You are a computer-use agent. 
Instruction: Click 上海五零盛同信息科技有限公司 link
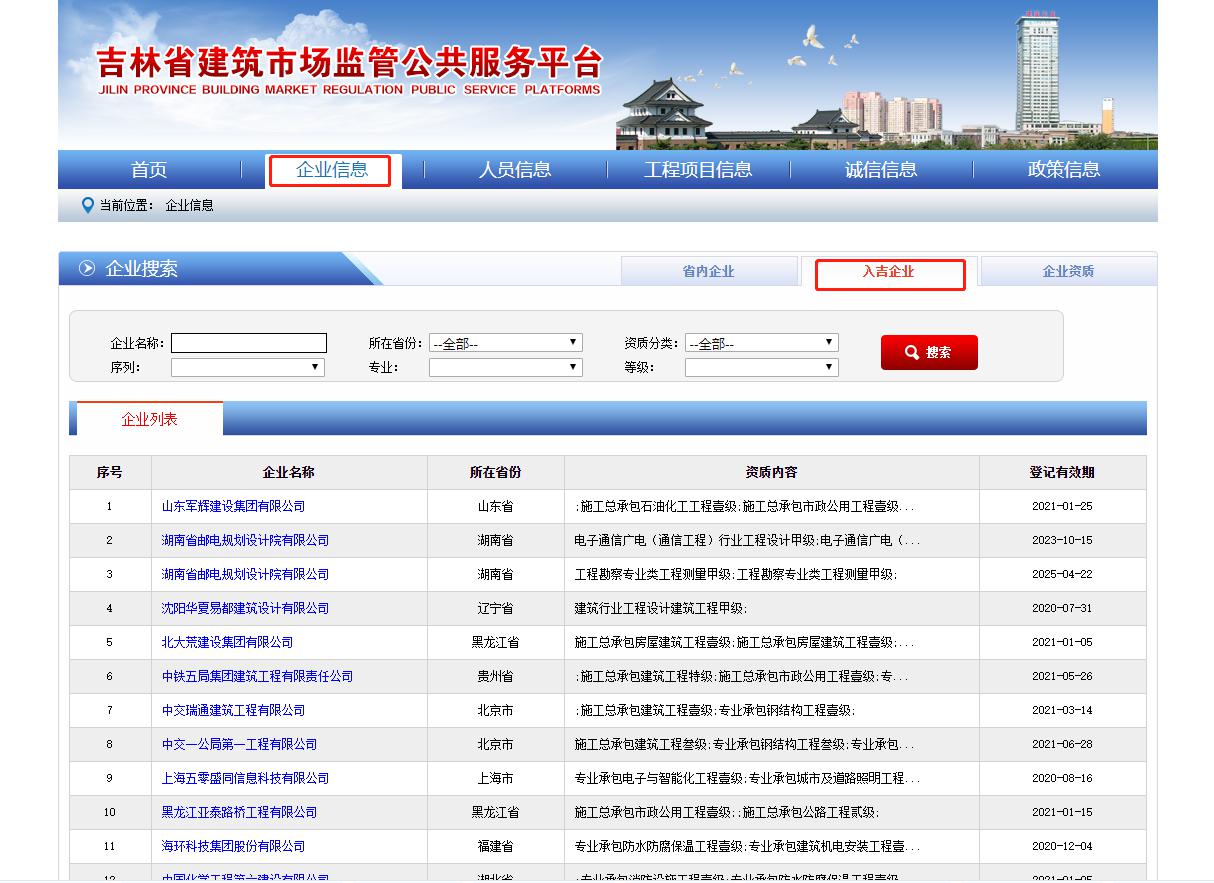pos(245,778)
